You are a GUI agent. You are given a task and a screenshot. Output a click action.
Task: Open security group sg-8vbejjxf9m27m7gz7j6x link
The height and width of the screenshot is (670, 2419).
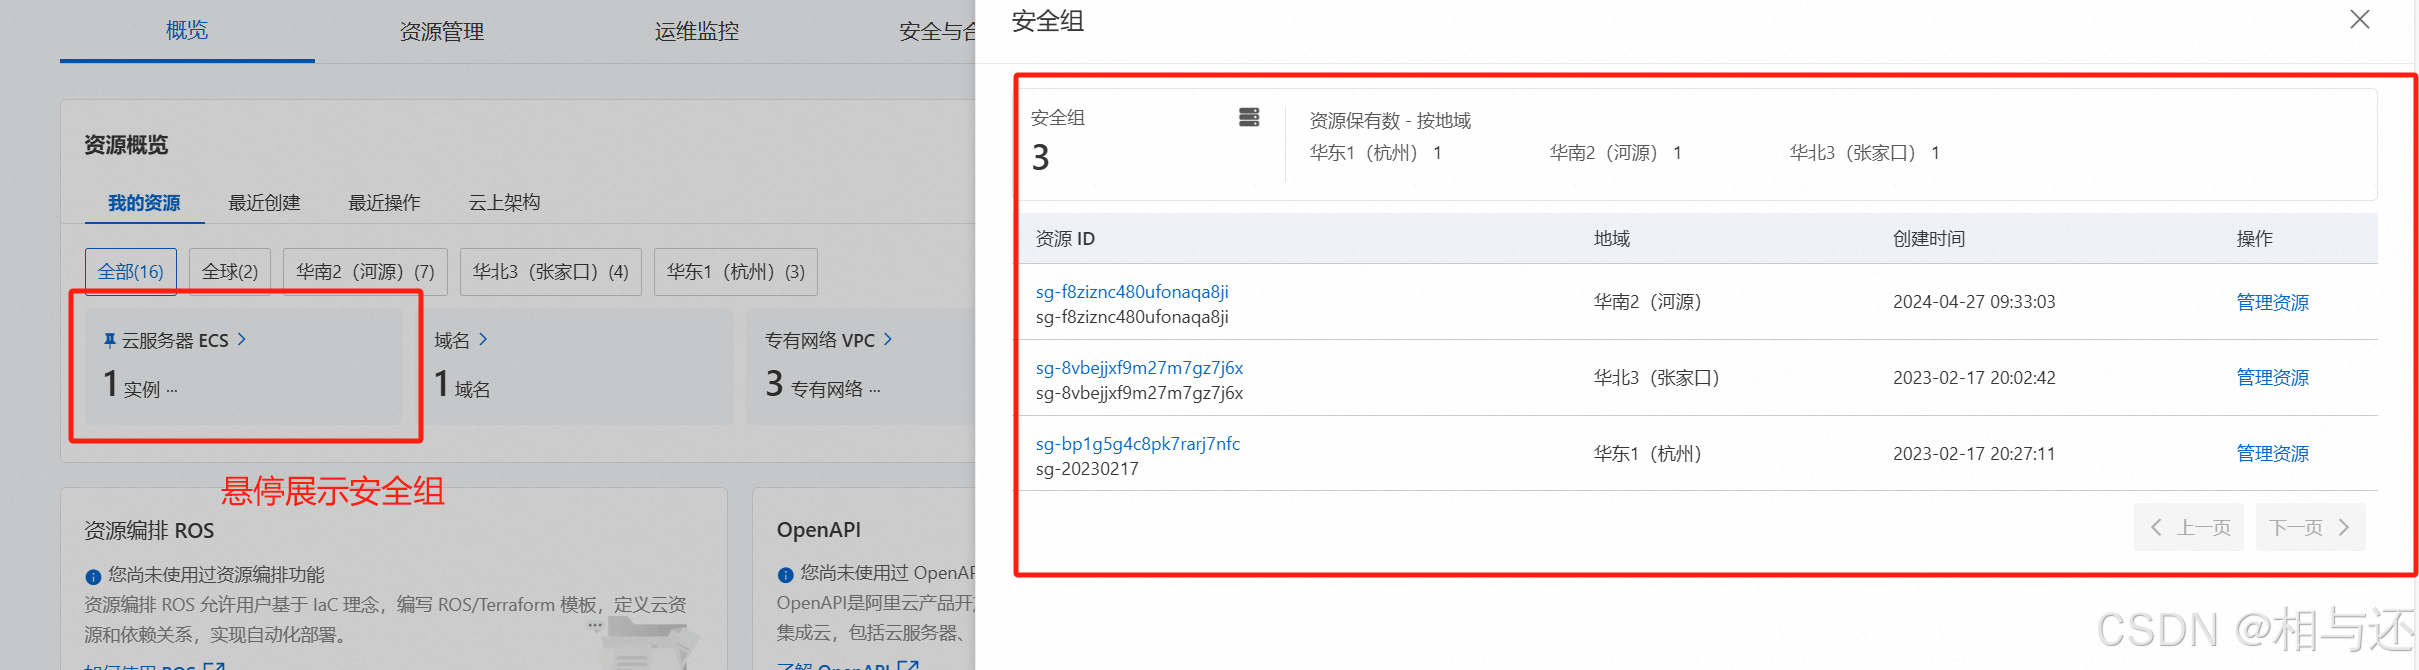coord(1139,368)
